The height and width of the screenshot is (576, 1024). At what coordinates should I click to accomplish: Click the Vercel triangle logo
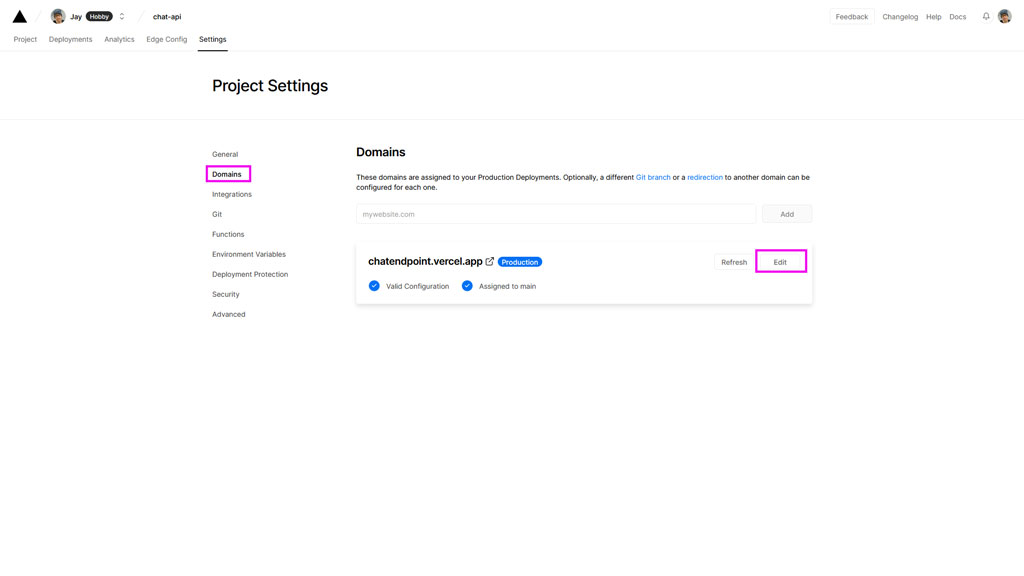20,15
